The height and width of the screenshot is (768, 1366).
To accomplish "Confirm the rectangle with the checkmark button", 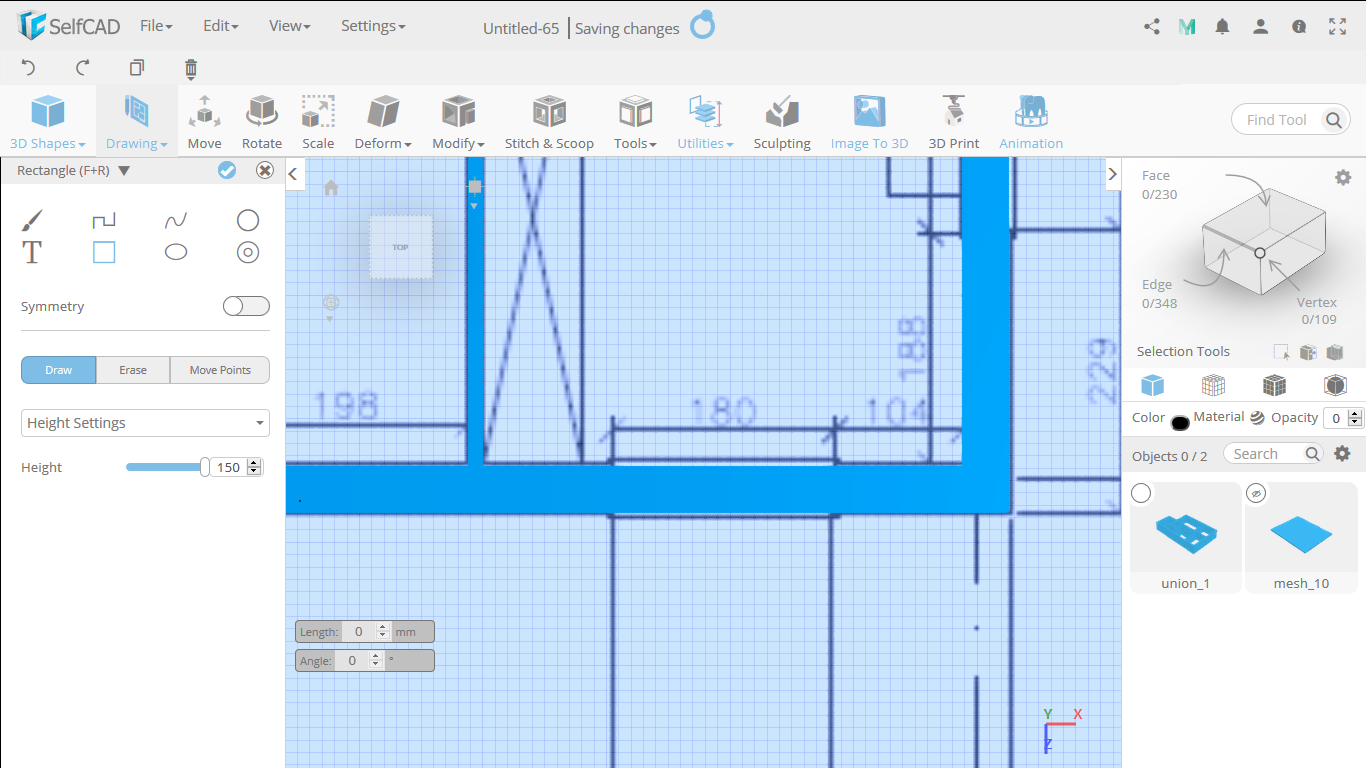I will pos(227,170).
